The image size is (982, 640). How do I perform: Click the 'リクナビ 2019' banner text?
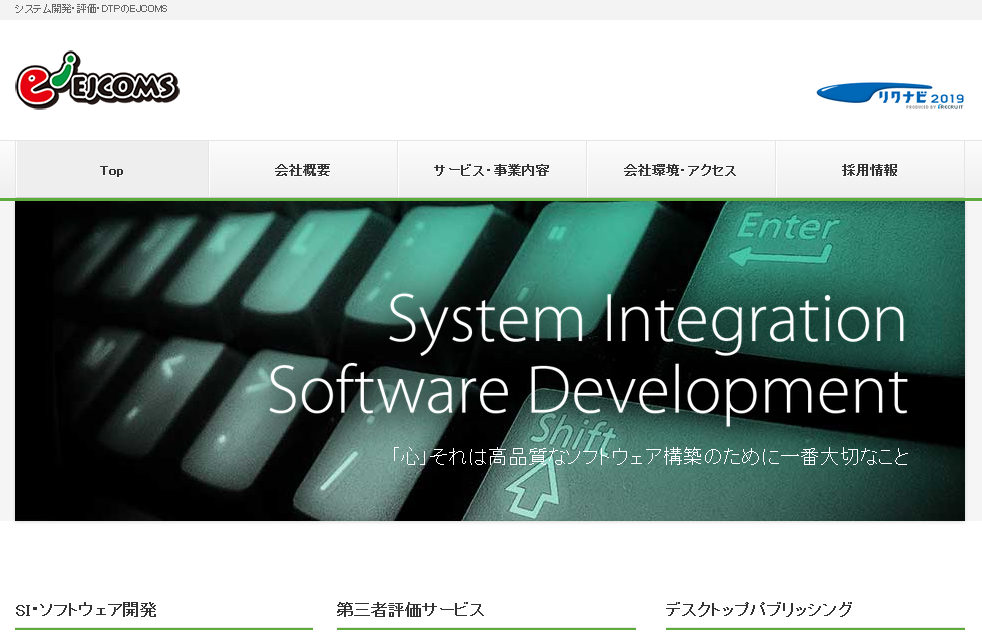[920, 98]
